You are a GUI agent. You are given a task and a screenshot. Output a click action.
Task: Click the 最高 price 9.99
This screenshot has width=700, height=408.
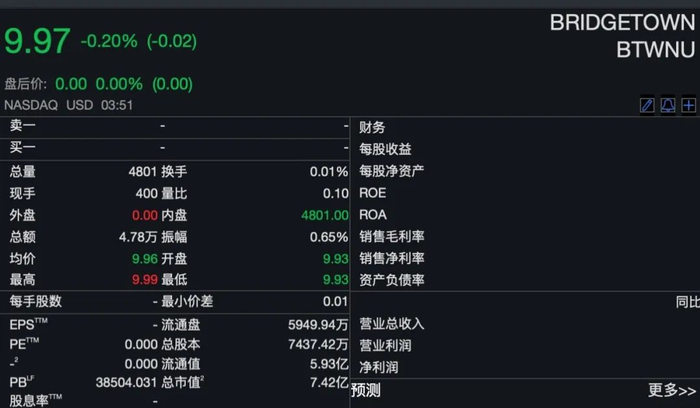tap(145, 280)
